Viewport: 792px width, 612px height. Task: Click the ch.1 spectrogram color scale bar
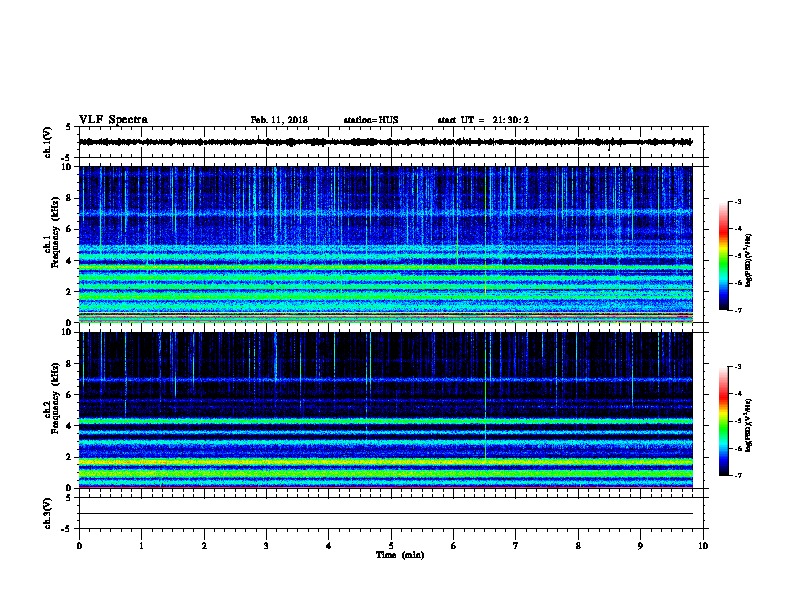[x=723, y=256]
